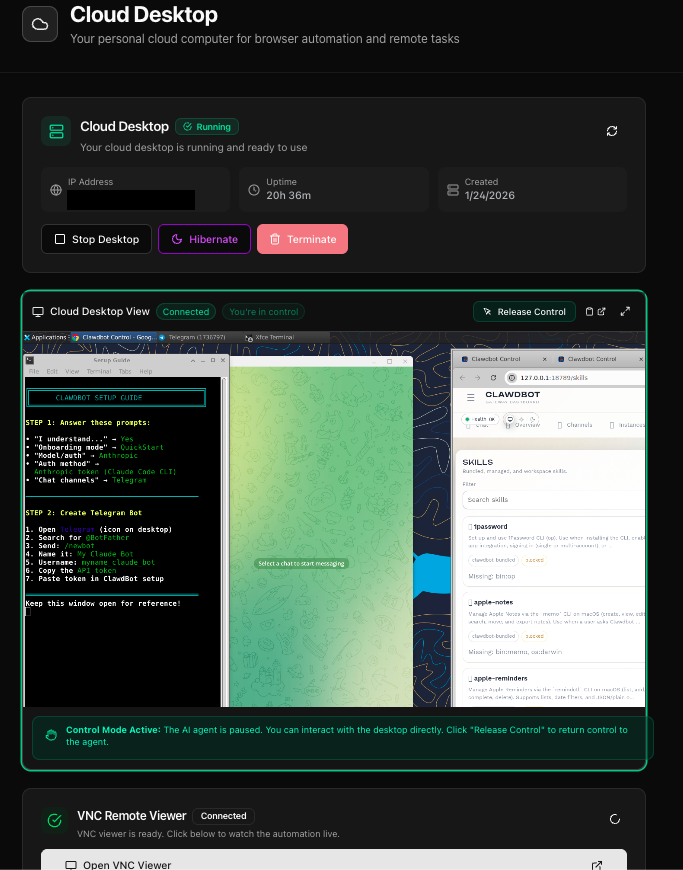Open Help menu in Setup Guide terminal

point(145,371)
